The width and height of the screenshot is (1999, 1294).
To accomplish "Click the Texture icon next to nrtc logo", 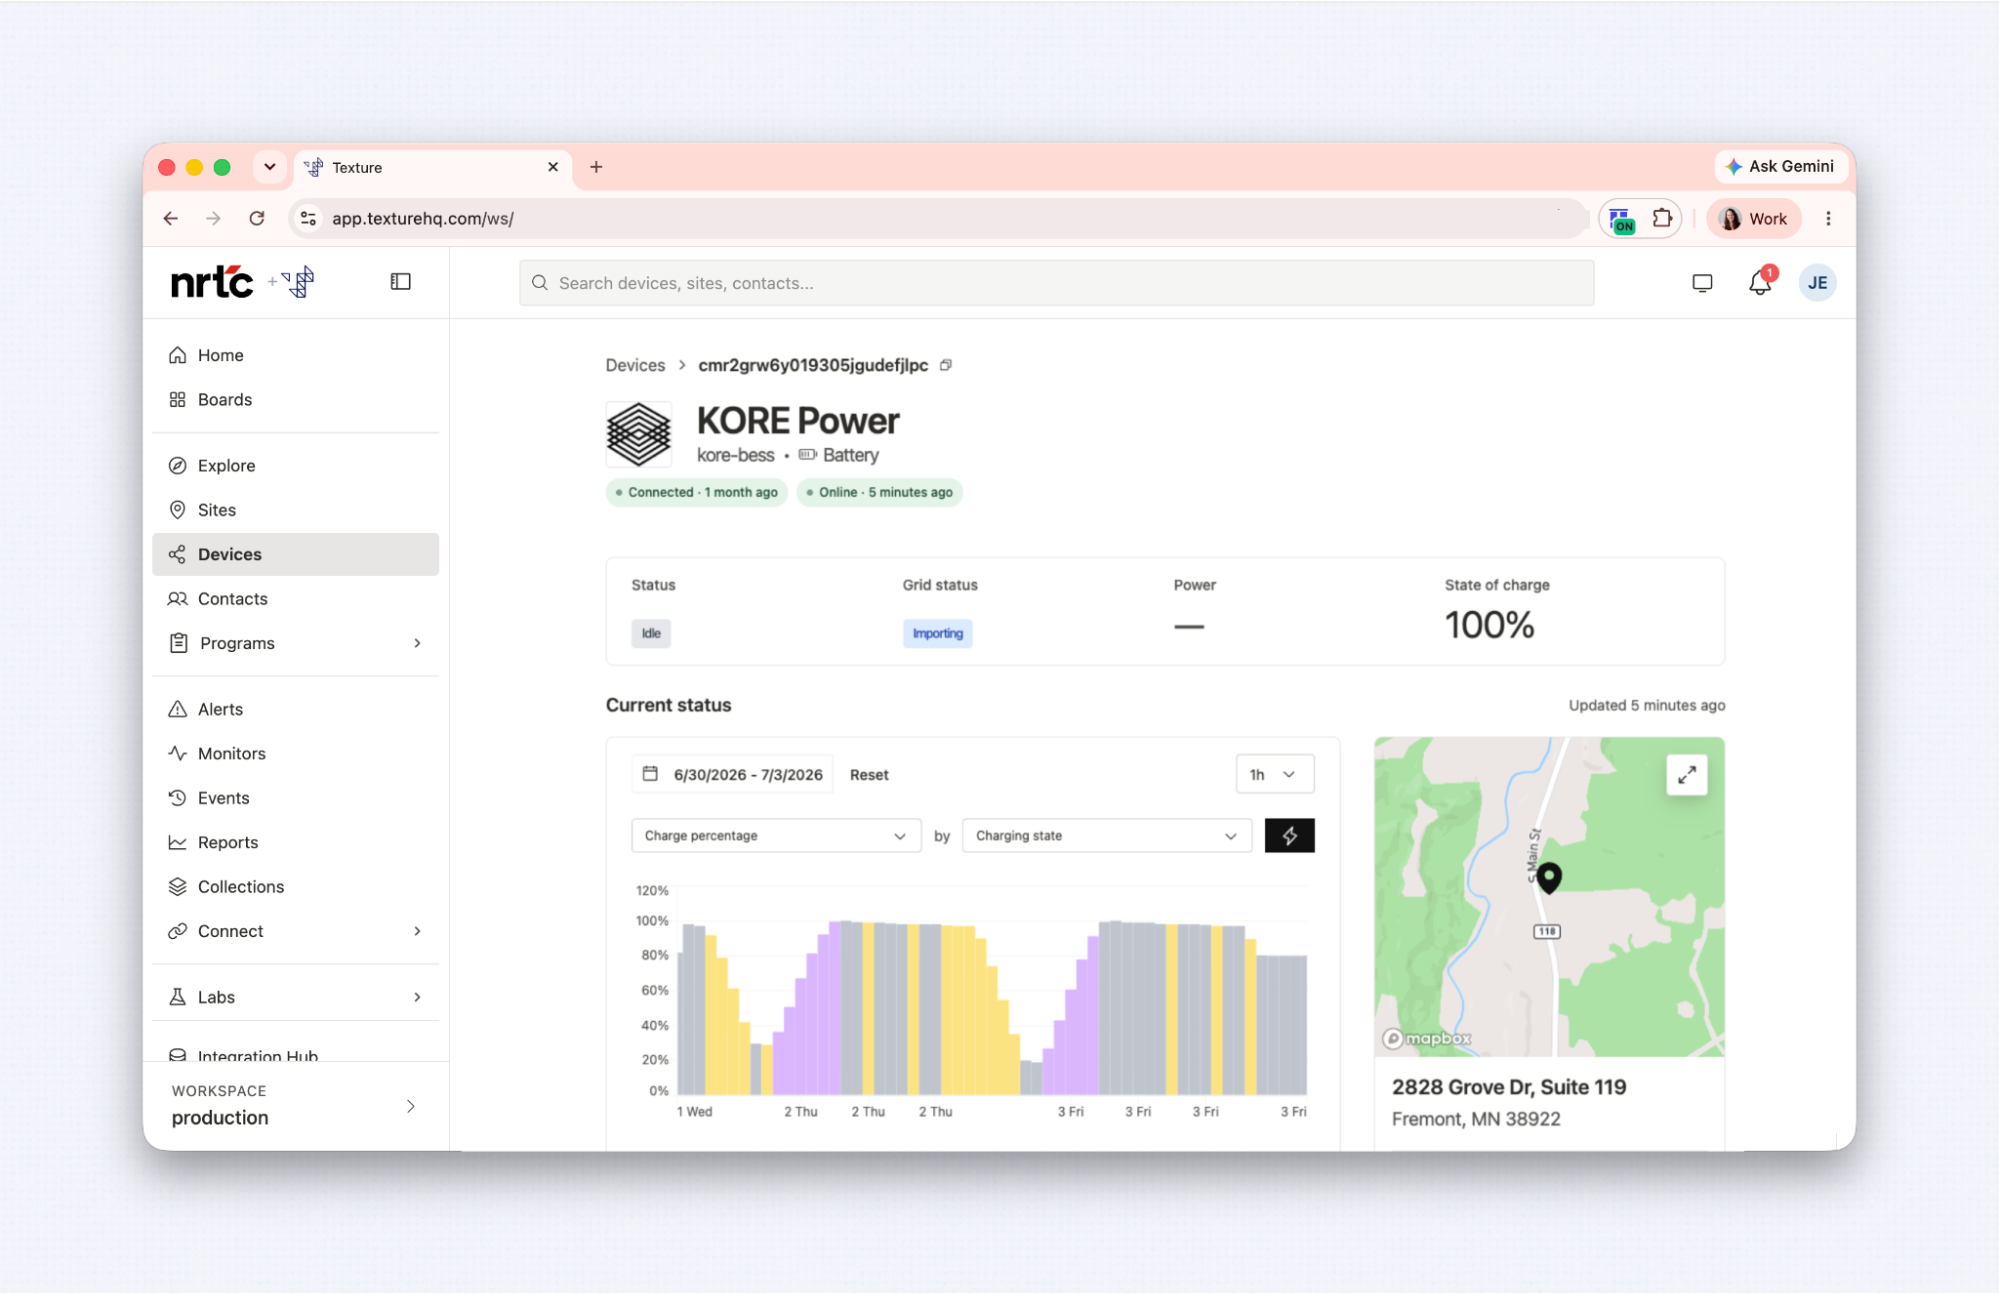I will click(298, 282).
